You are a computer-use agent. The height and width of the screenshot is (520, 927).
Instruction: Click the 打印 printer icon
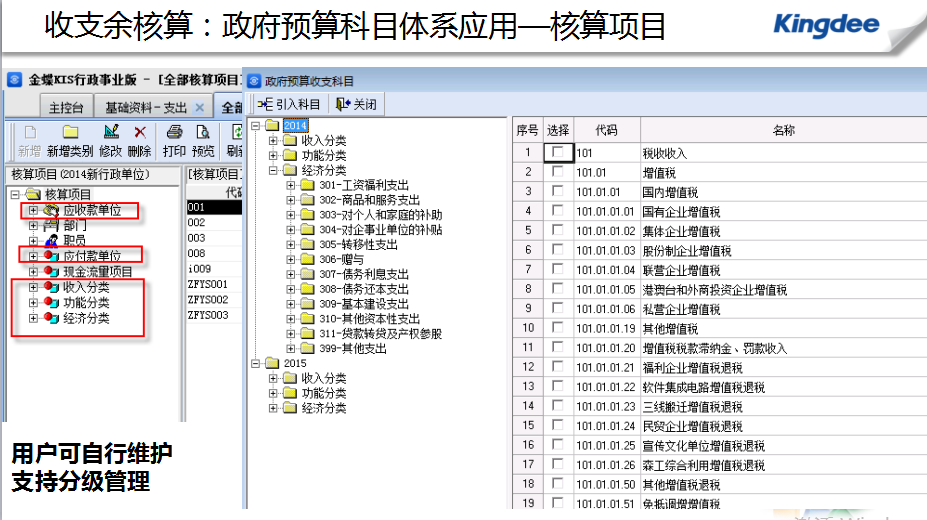(x=174, y=132)
